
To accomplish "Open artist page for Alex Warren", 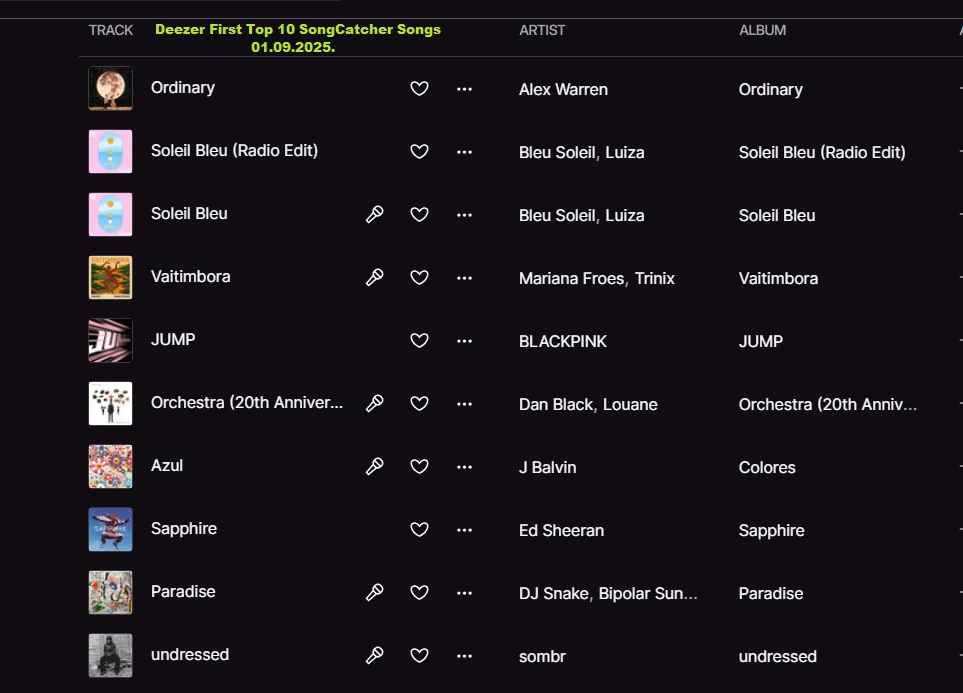I will pos(563,89).
